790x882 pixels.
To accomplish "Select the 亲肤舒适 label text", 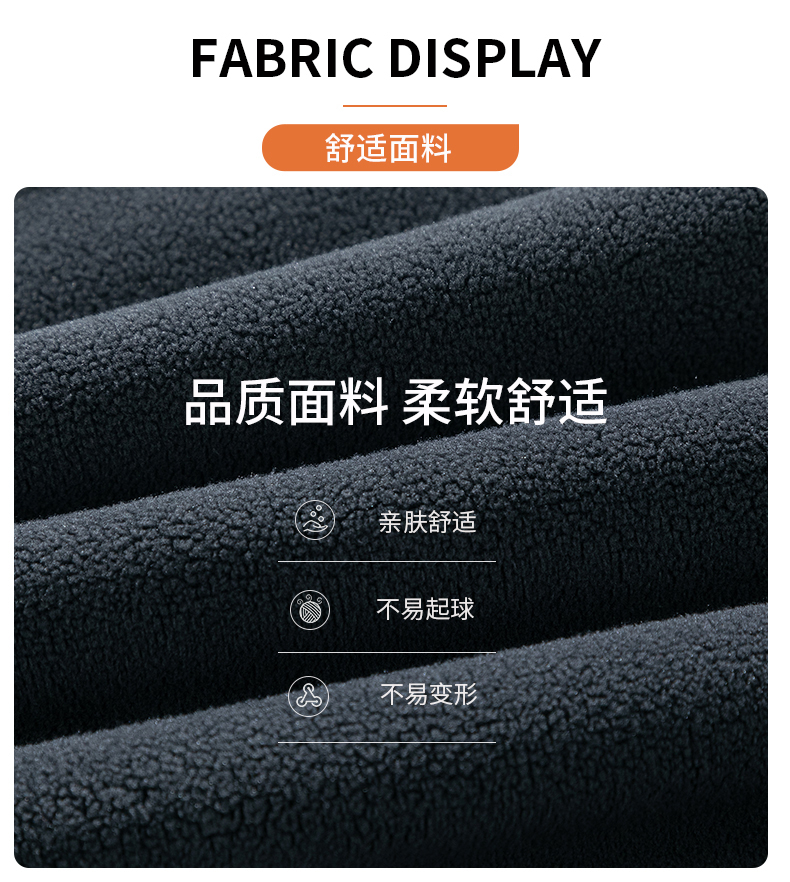I will pos(427,522).
